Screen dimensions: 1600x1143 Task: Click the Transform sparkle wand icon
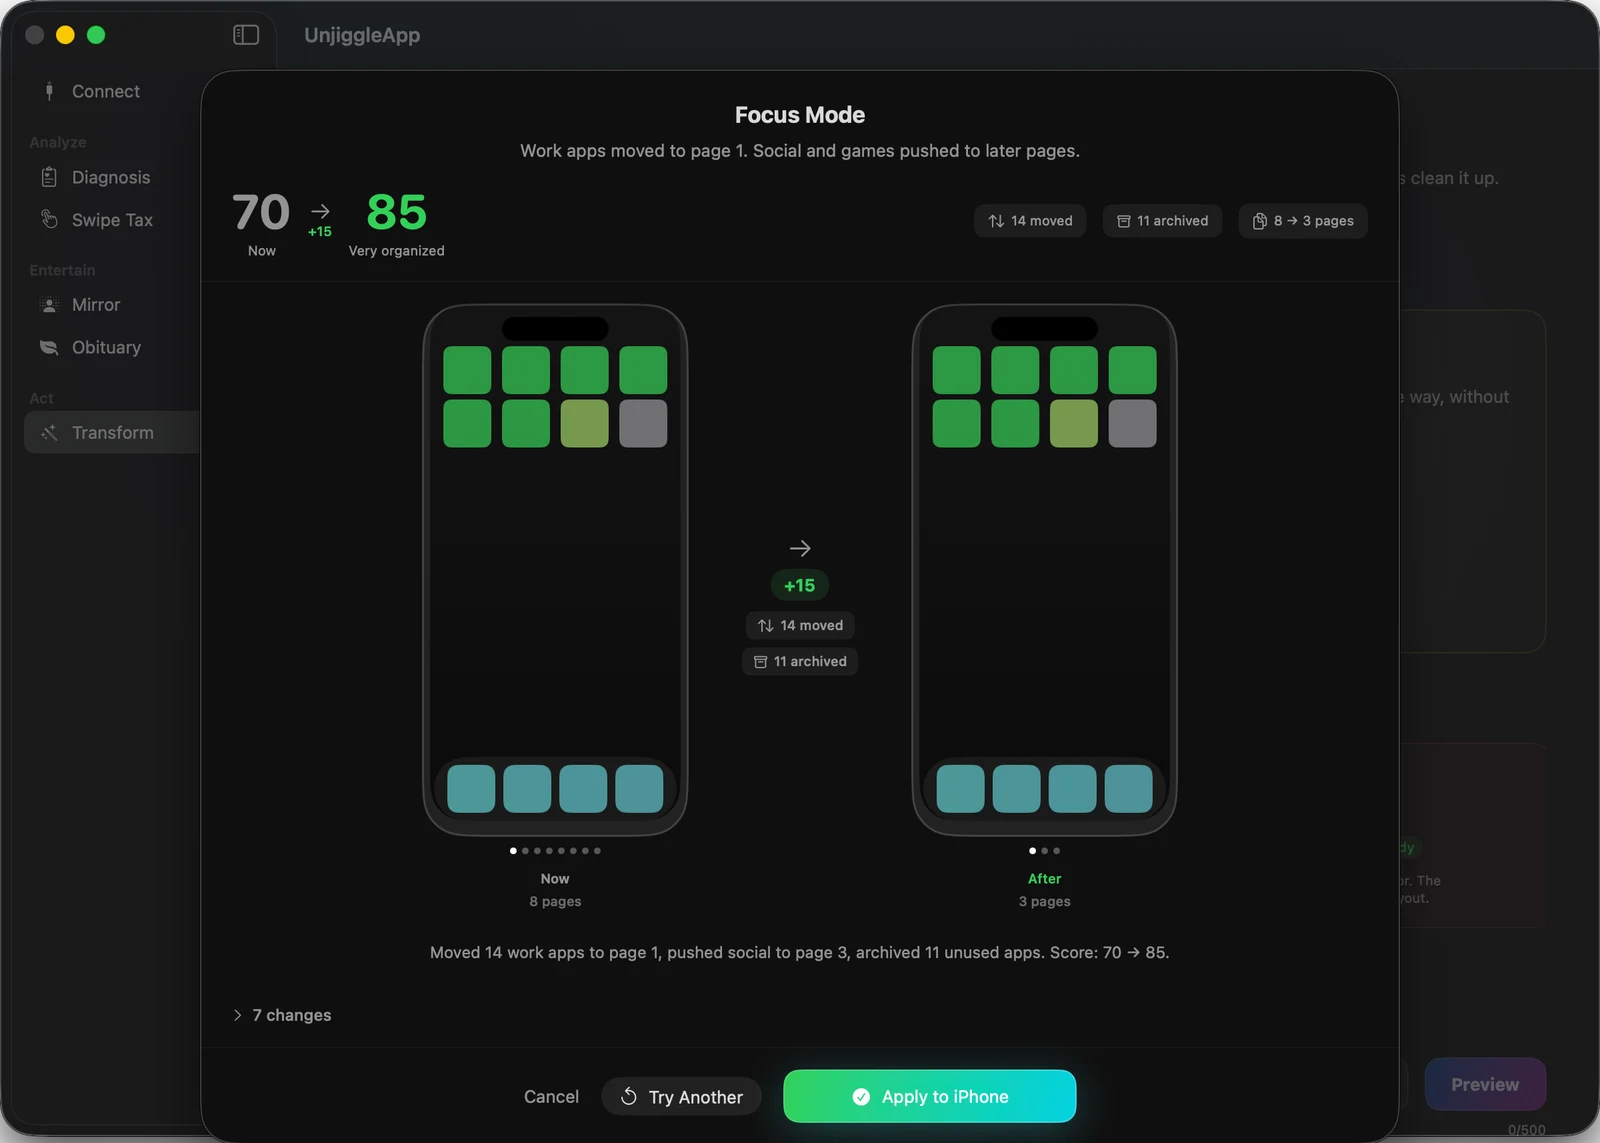point(49,433)
